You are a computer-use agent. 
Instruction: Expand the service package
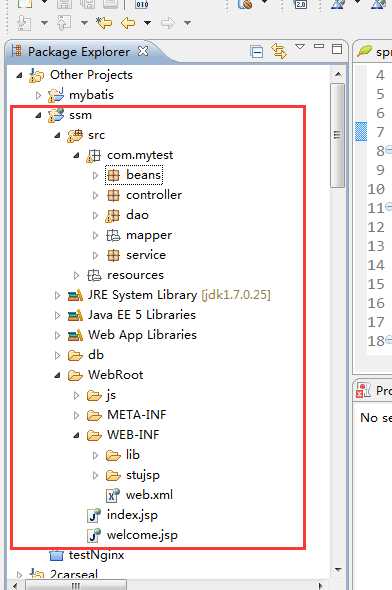[96, 255]
